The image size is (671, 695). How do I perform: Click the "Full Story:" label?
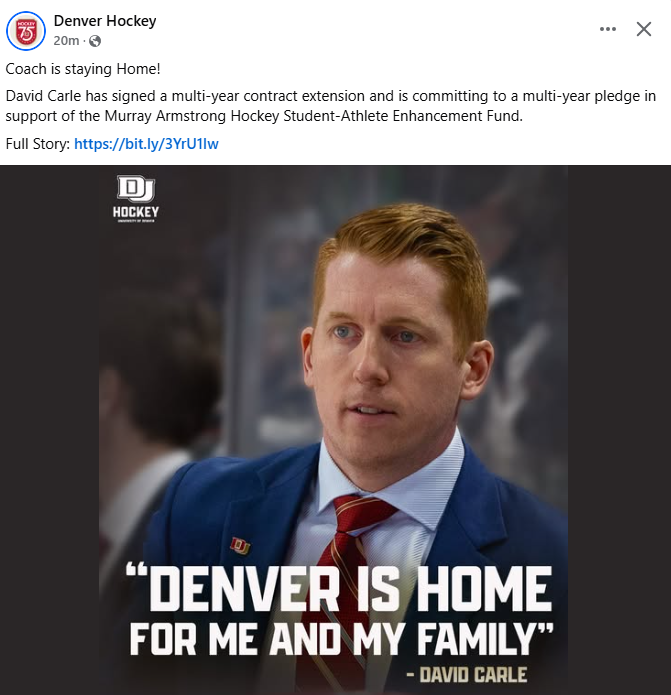(38, 144)
